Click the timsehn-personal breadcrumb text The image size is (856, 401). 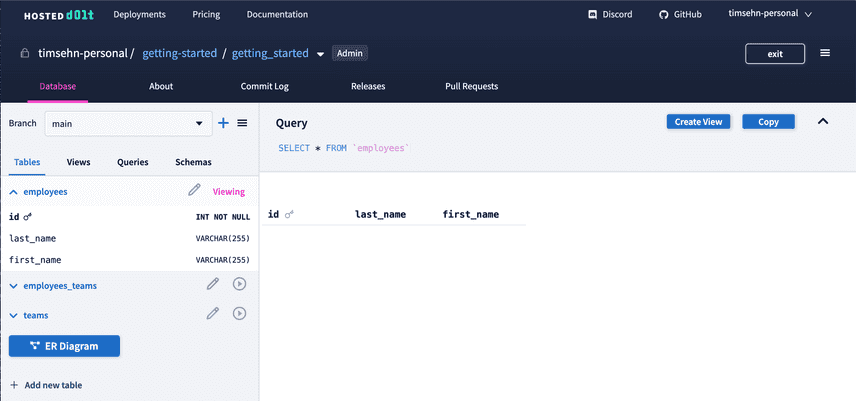(x=83, y=53)
